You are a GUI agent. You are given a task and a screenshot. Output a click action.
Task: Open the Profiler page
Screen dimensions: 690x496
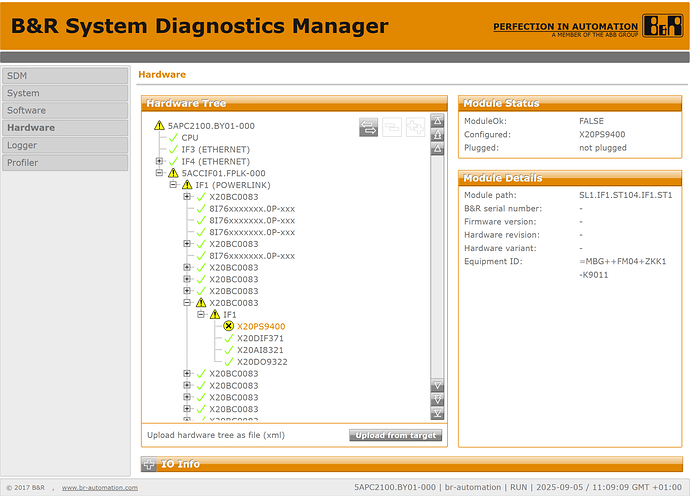coord(65,162)
